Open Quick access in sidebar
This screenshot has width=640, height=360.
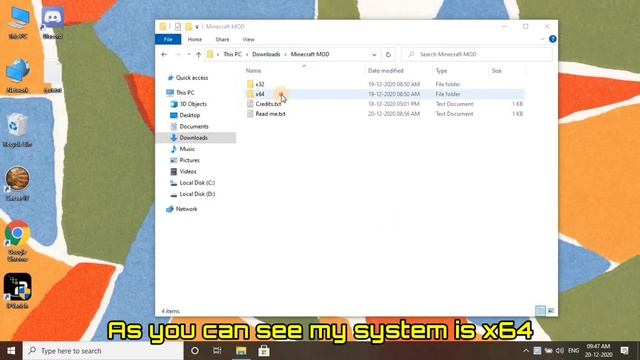click(191, 78)
